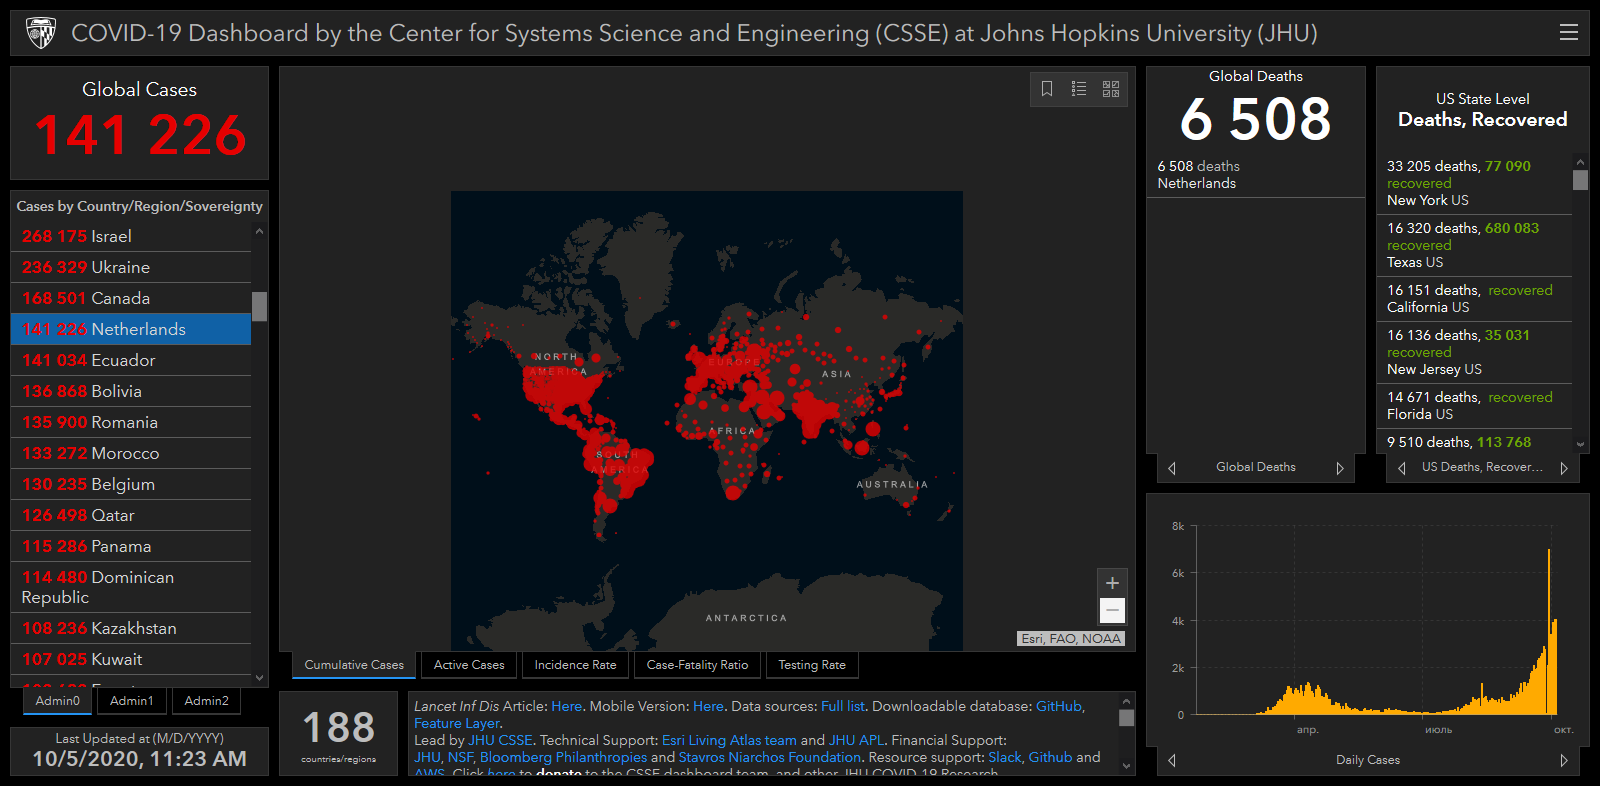Select Canada in country list
Viewport: 1600px width, 786px height.
tap(131, 298)
